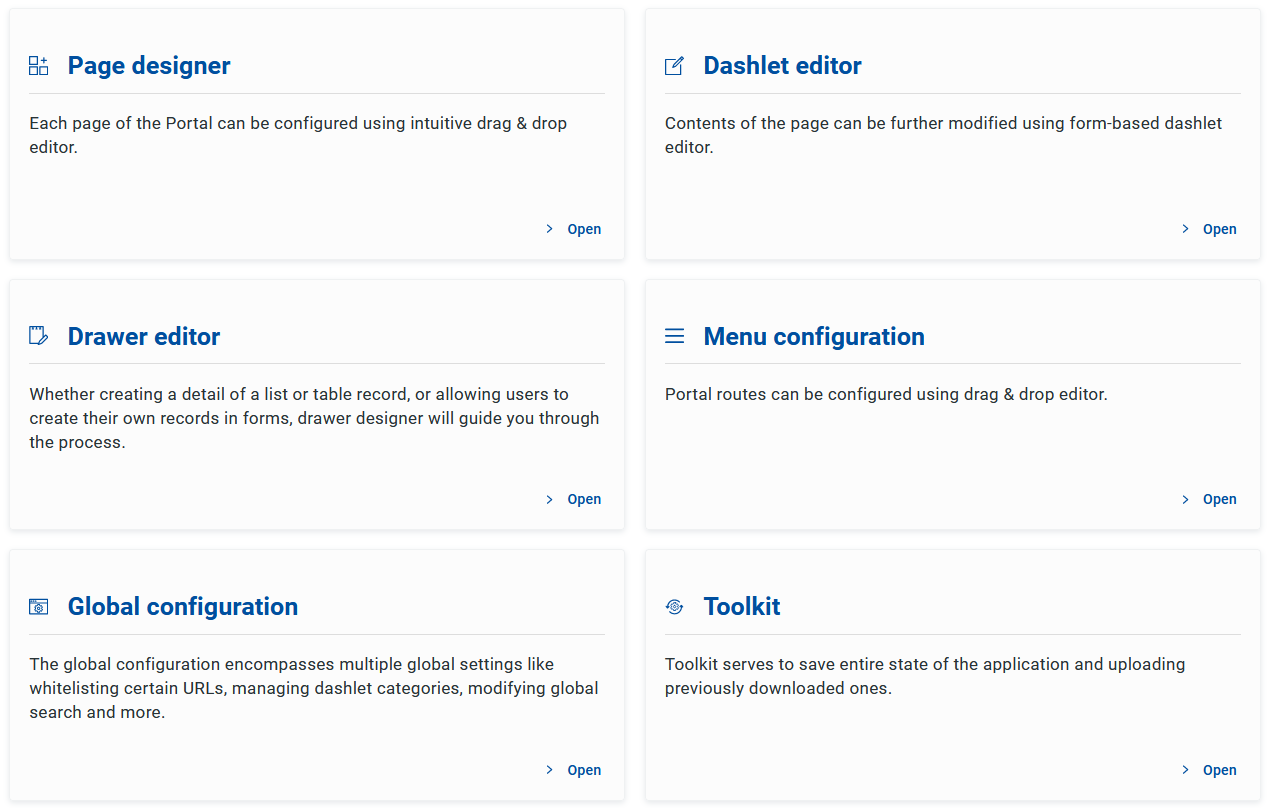Click the Global configuration title
The image size is (1269, 808).
[x=183, y=607]
